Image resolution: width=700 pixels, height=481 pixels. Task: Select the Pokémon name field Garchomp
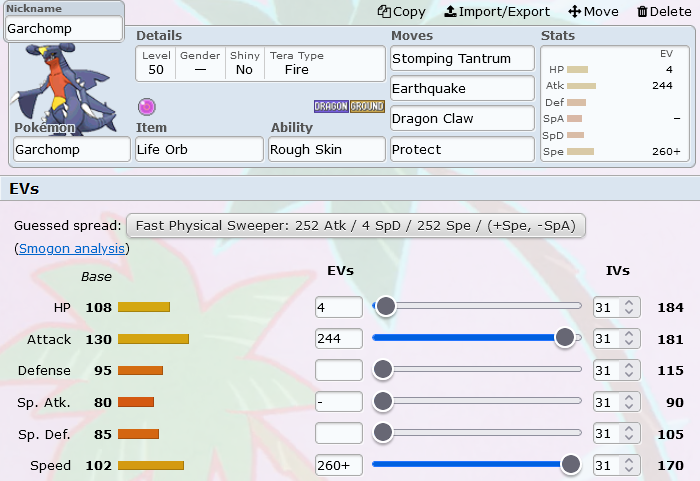coord(72,150)
